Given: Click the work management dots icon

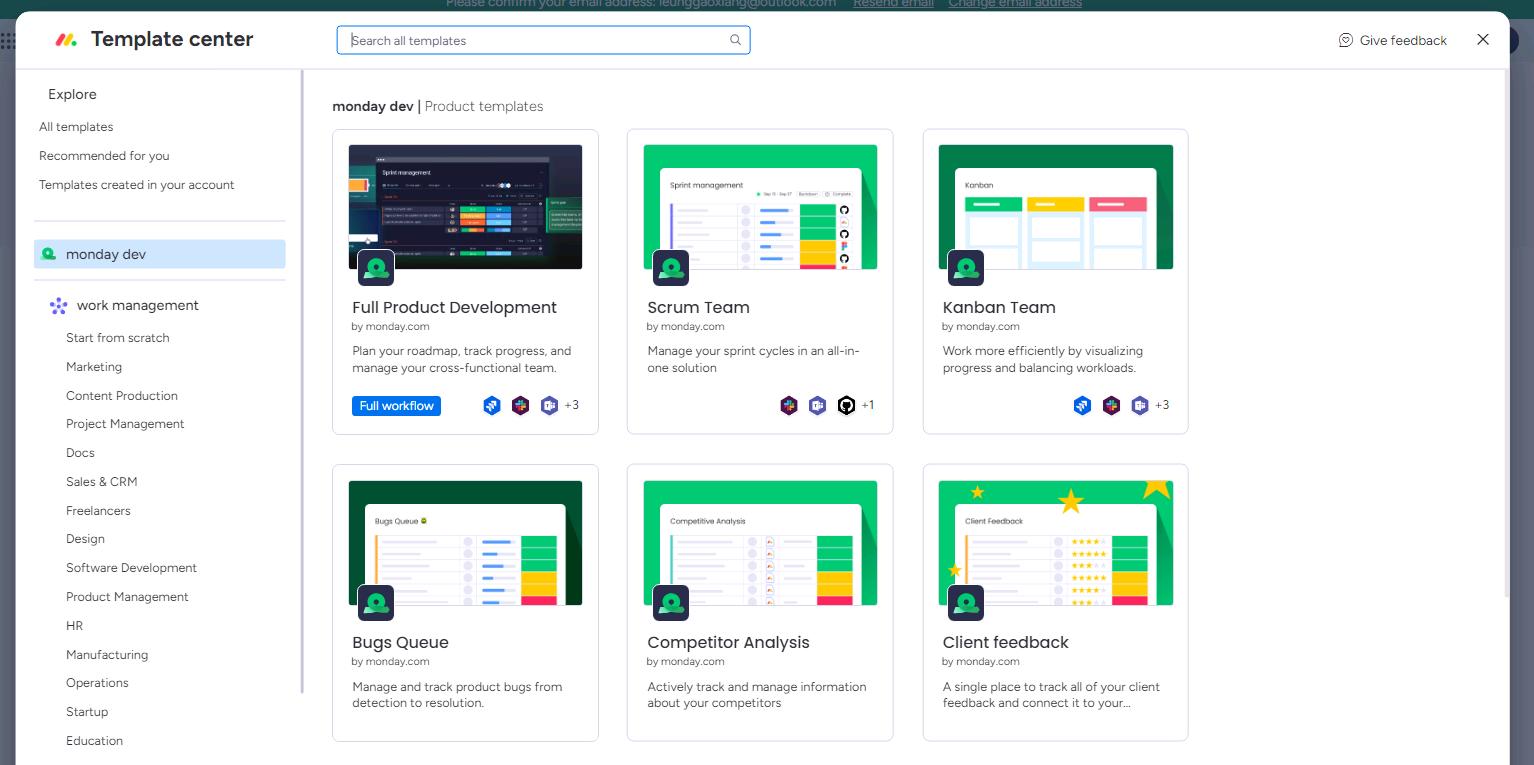Looking at the screenshot, I should coord(58,306).
